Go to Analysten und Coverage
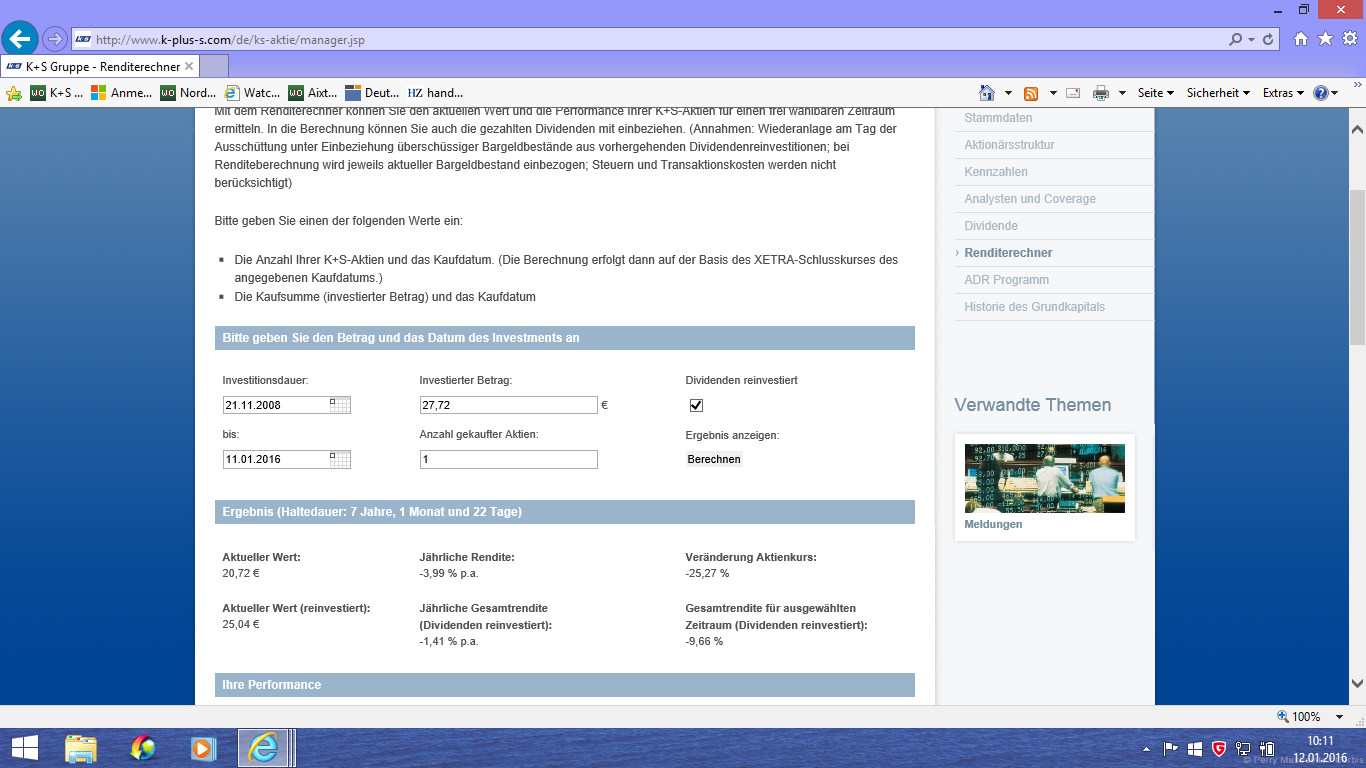 1030,199
